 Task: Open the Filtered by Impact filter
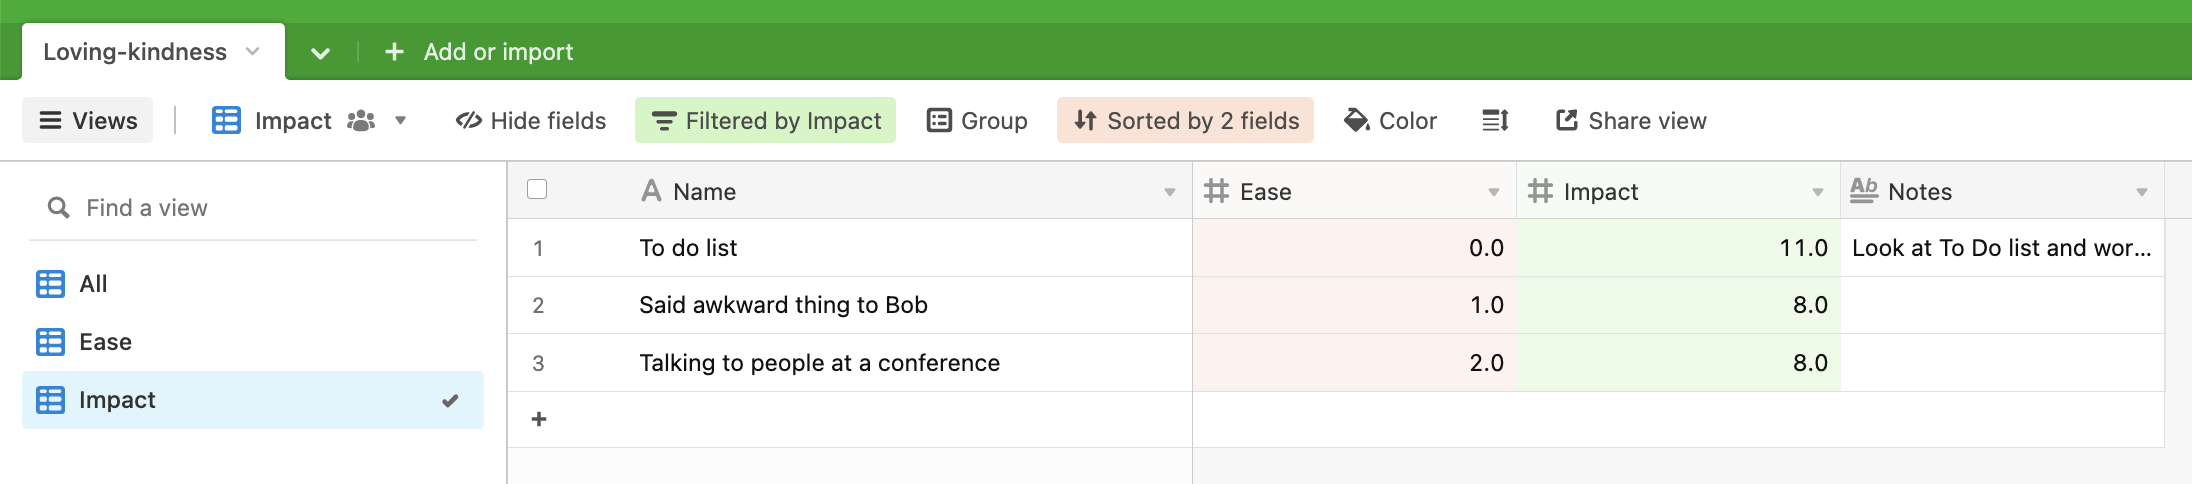[x=766, y=121]
